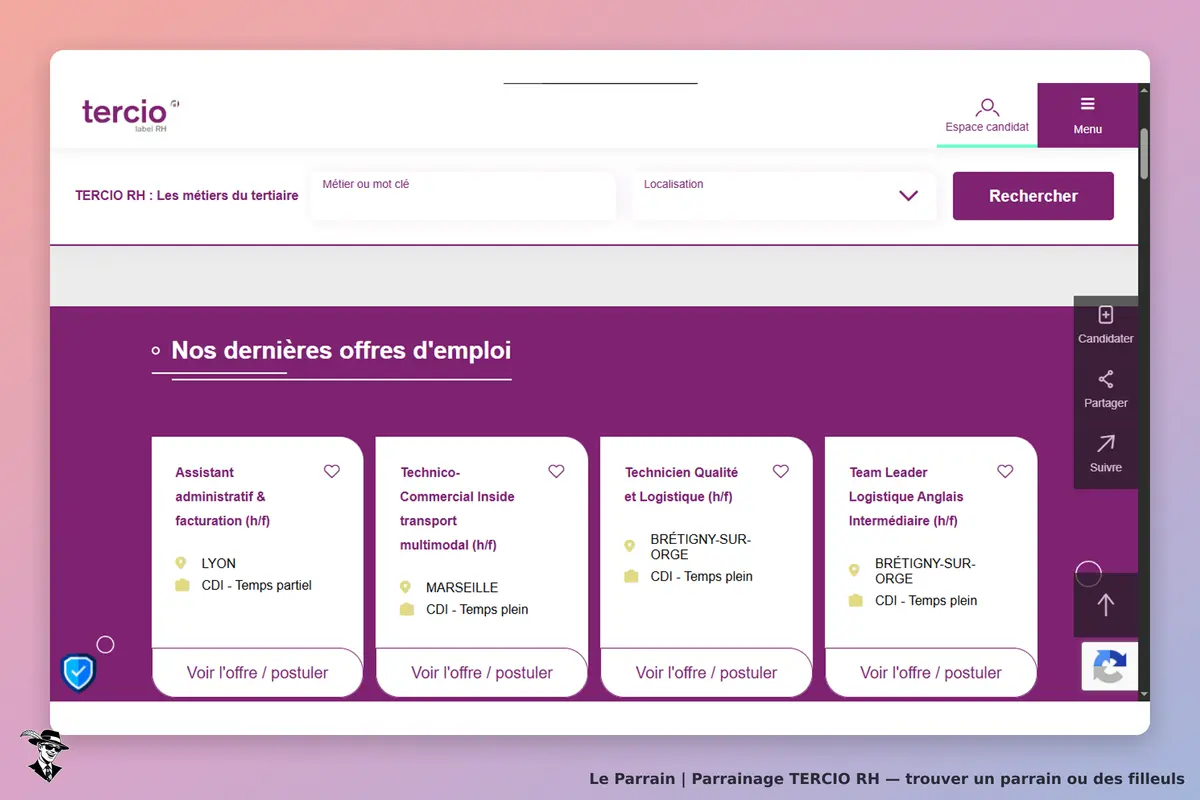Click BRÉTIGNY-SUR-ORGE under Technicien Qualité
The width and height of the screenshot is (1200, 800).
[x=701, y=546]
